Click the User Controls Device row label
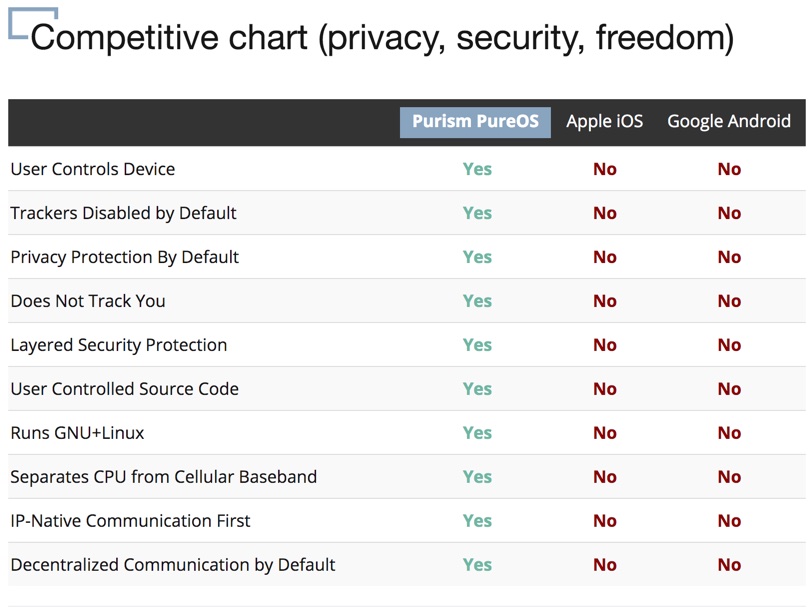812x611 pixels. pyautogui.click(x=93, y=169)
